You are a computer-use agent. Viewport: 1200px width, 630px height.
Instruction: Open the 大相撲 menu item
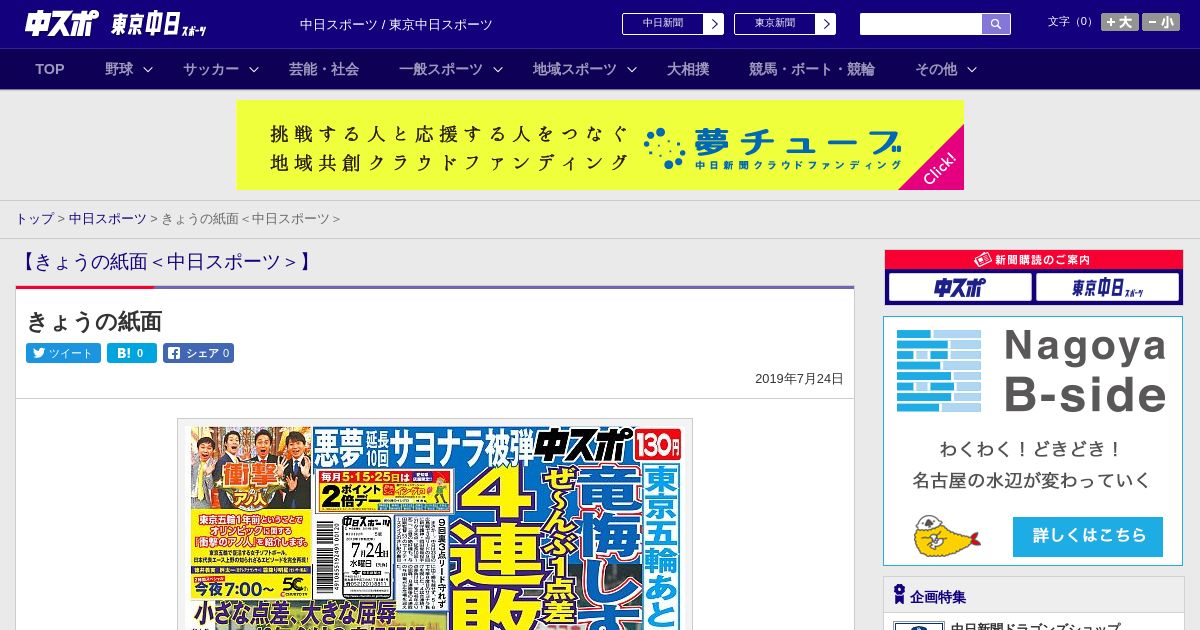point(688,69)
